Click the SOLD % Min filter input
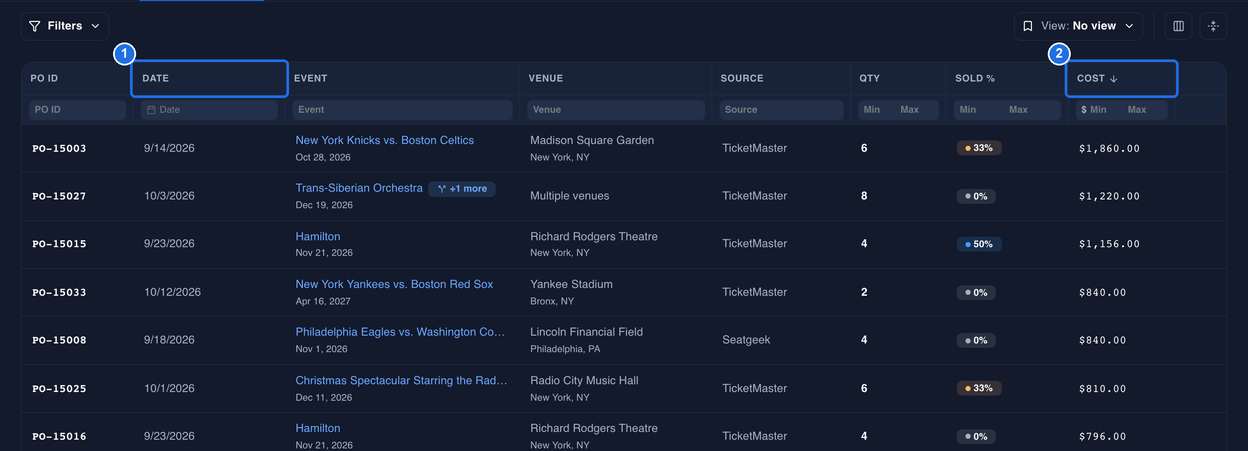This screenshot has height=451, width=1248. 977,110
